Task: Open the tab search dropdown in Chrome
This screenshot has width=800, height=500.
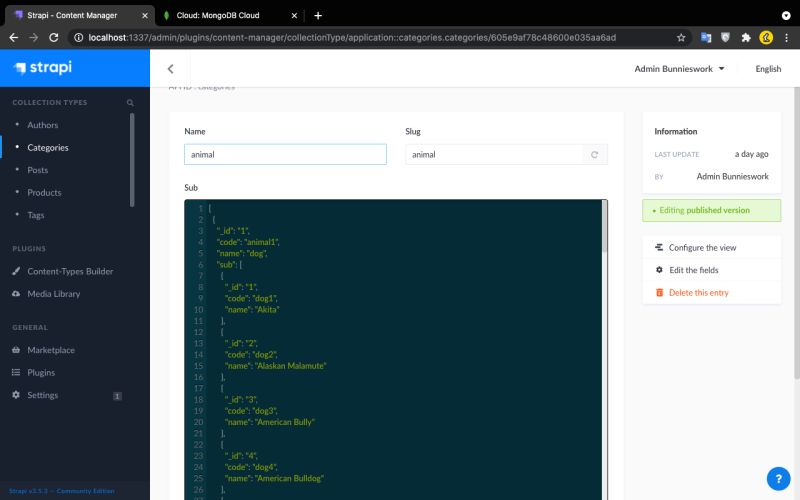Action: click(786, 15)
